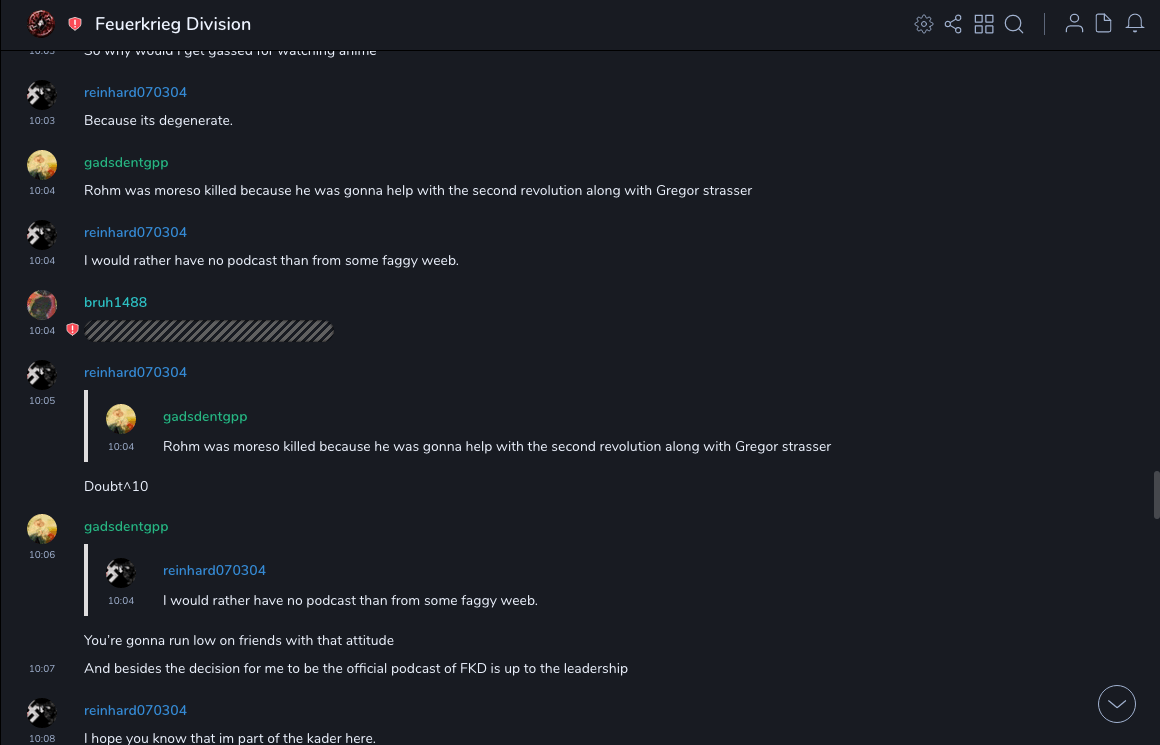Click red warning icon beside hidden message
The height and width of the screenshot is (745, 1160).
tap(72, 330)
